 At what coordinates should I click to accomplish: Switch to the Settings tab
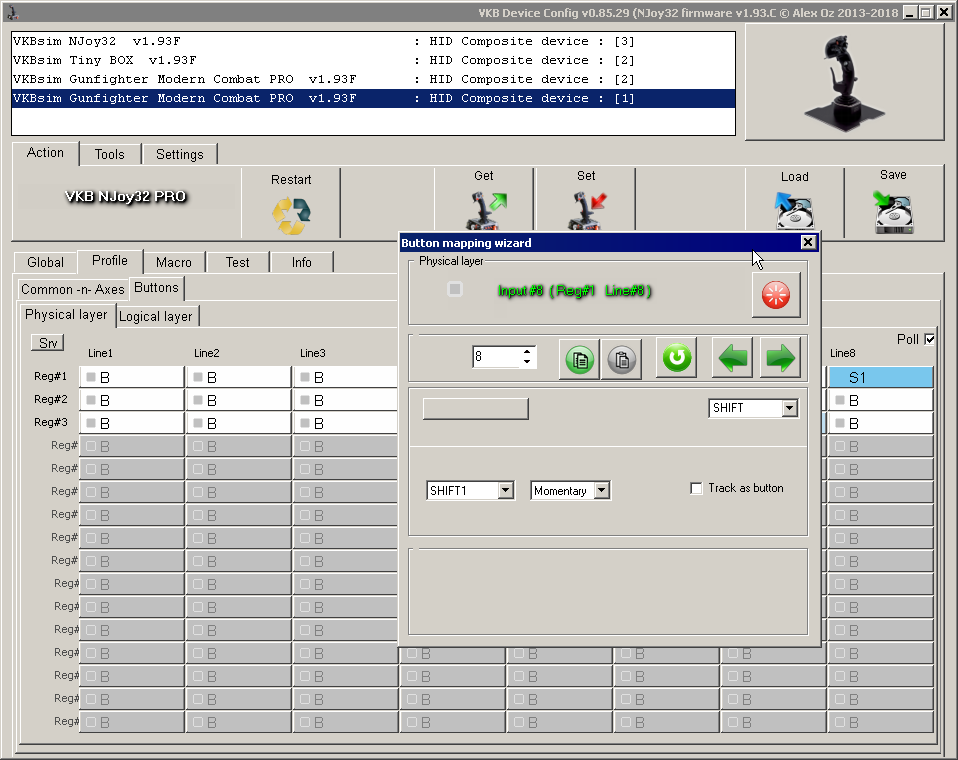pos(180,155)
